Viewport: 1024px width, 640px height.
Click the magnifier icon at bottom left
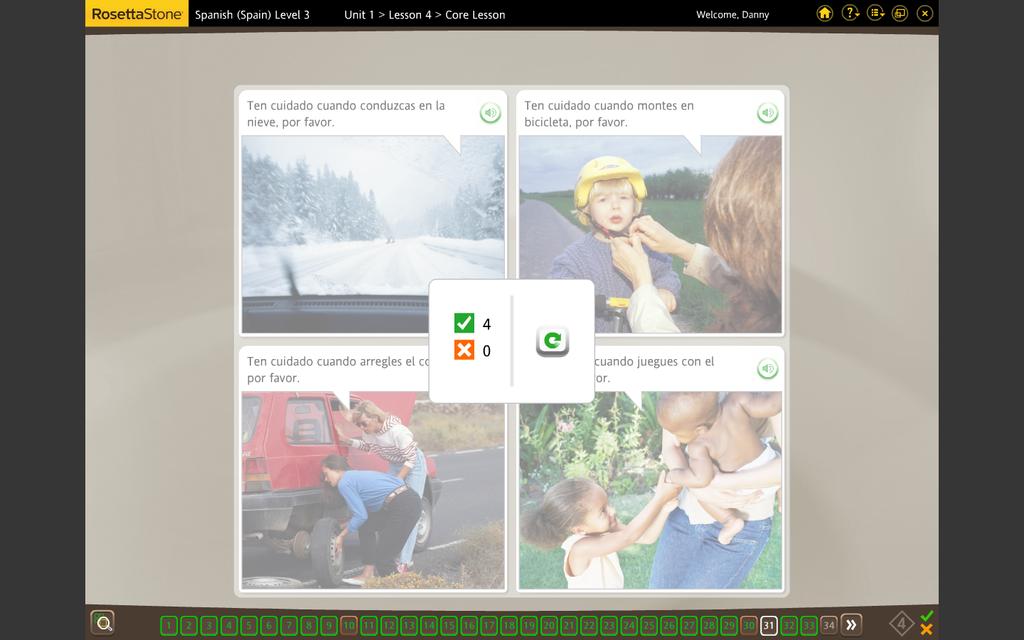[102, 624]
